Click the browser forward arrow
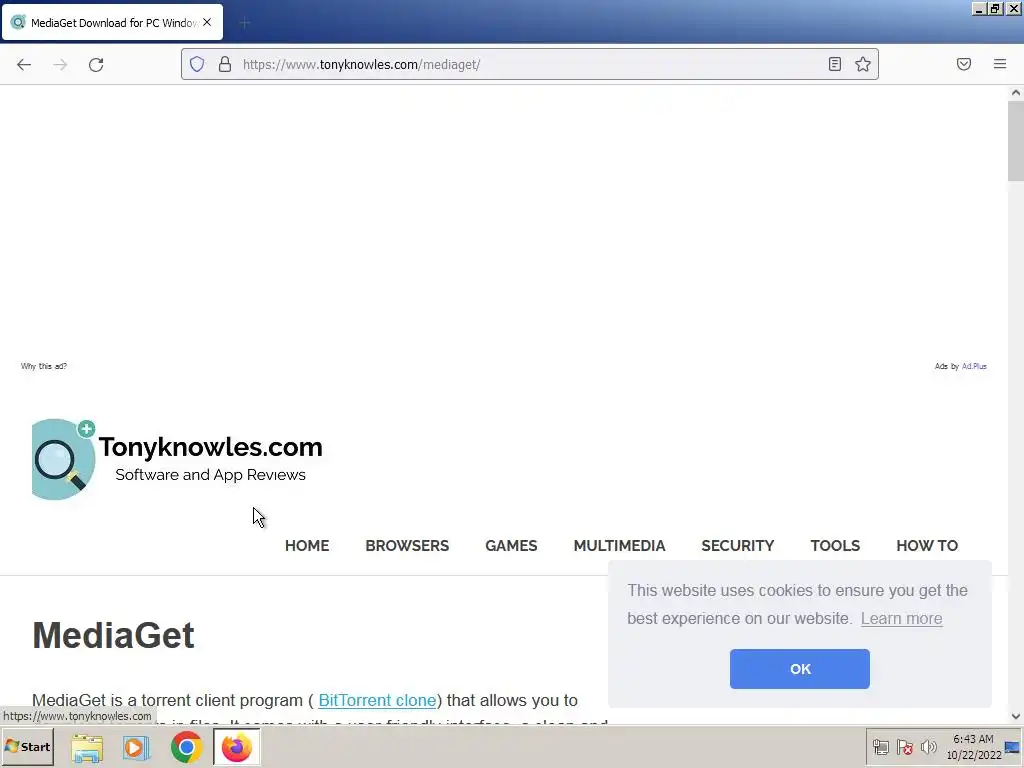1024x768 pixels. [x=60, y=65]
